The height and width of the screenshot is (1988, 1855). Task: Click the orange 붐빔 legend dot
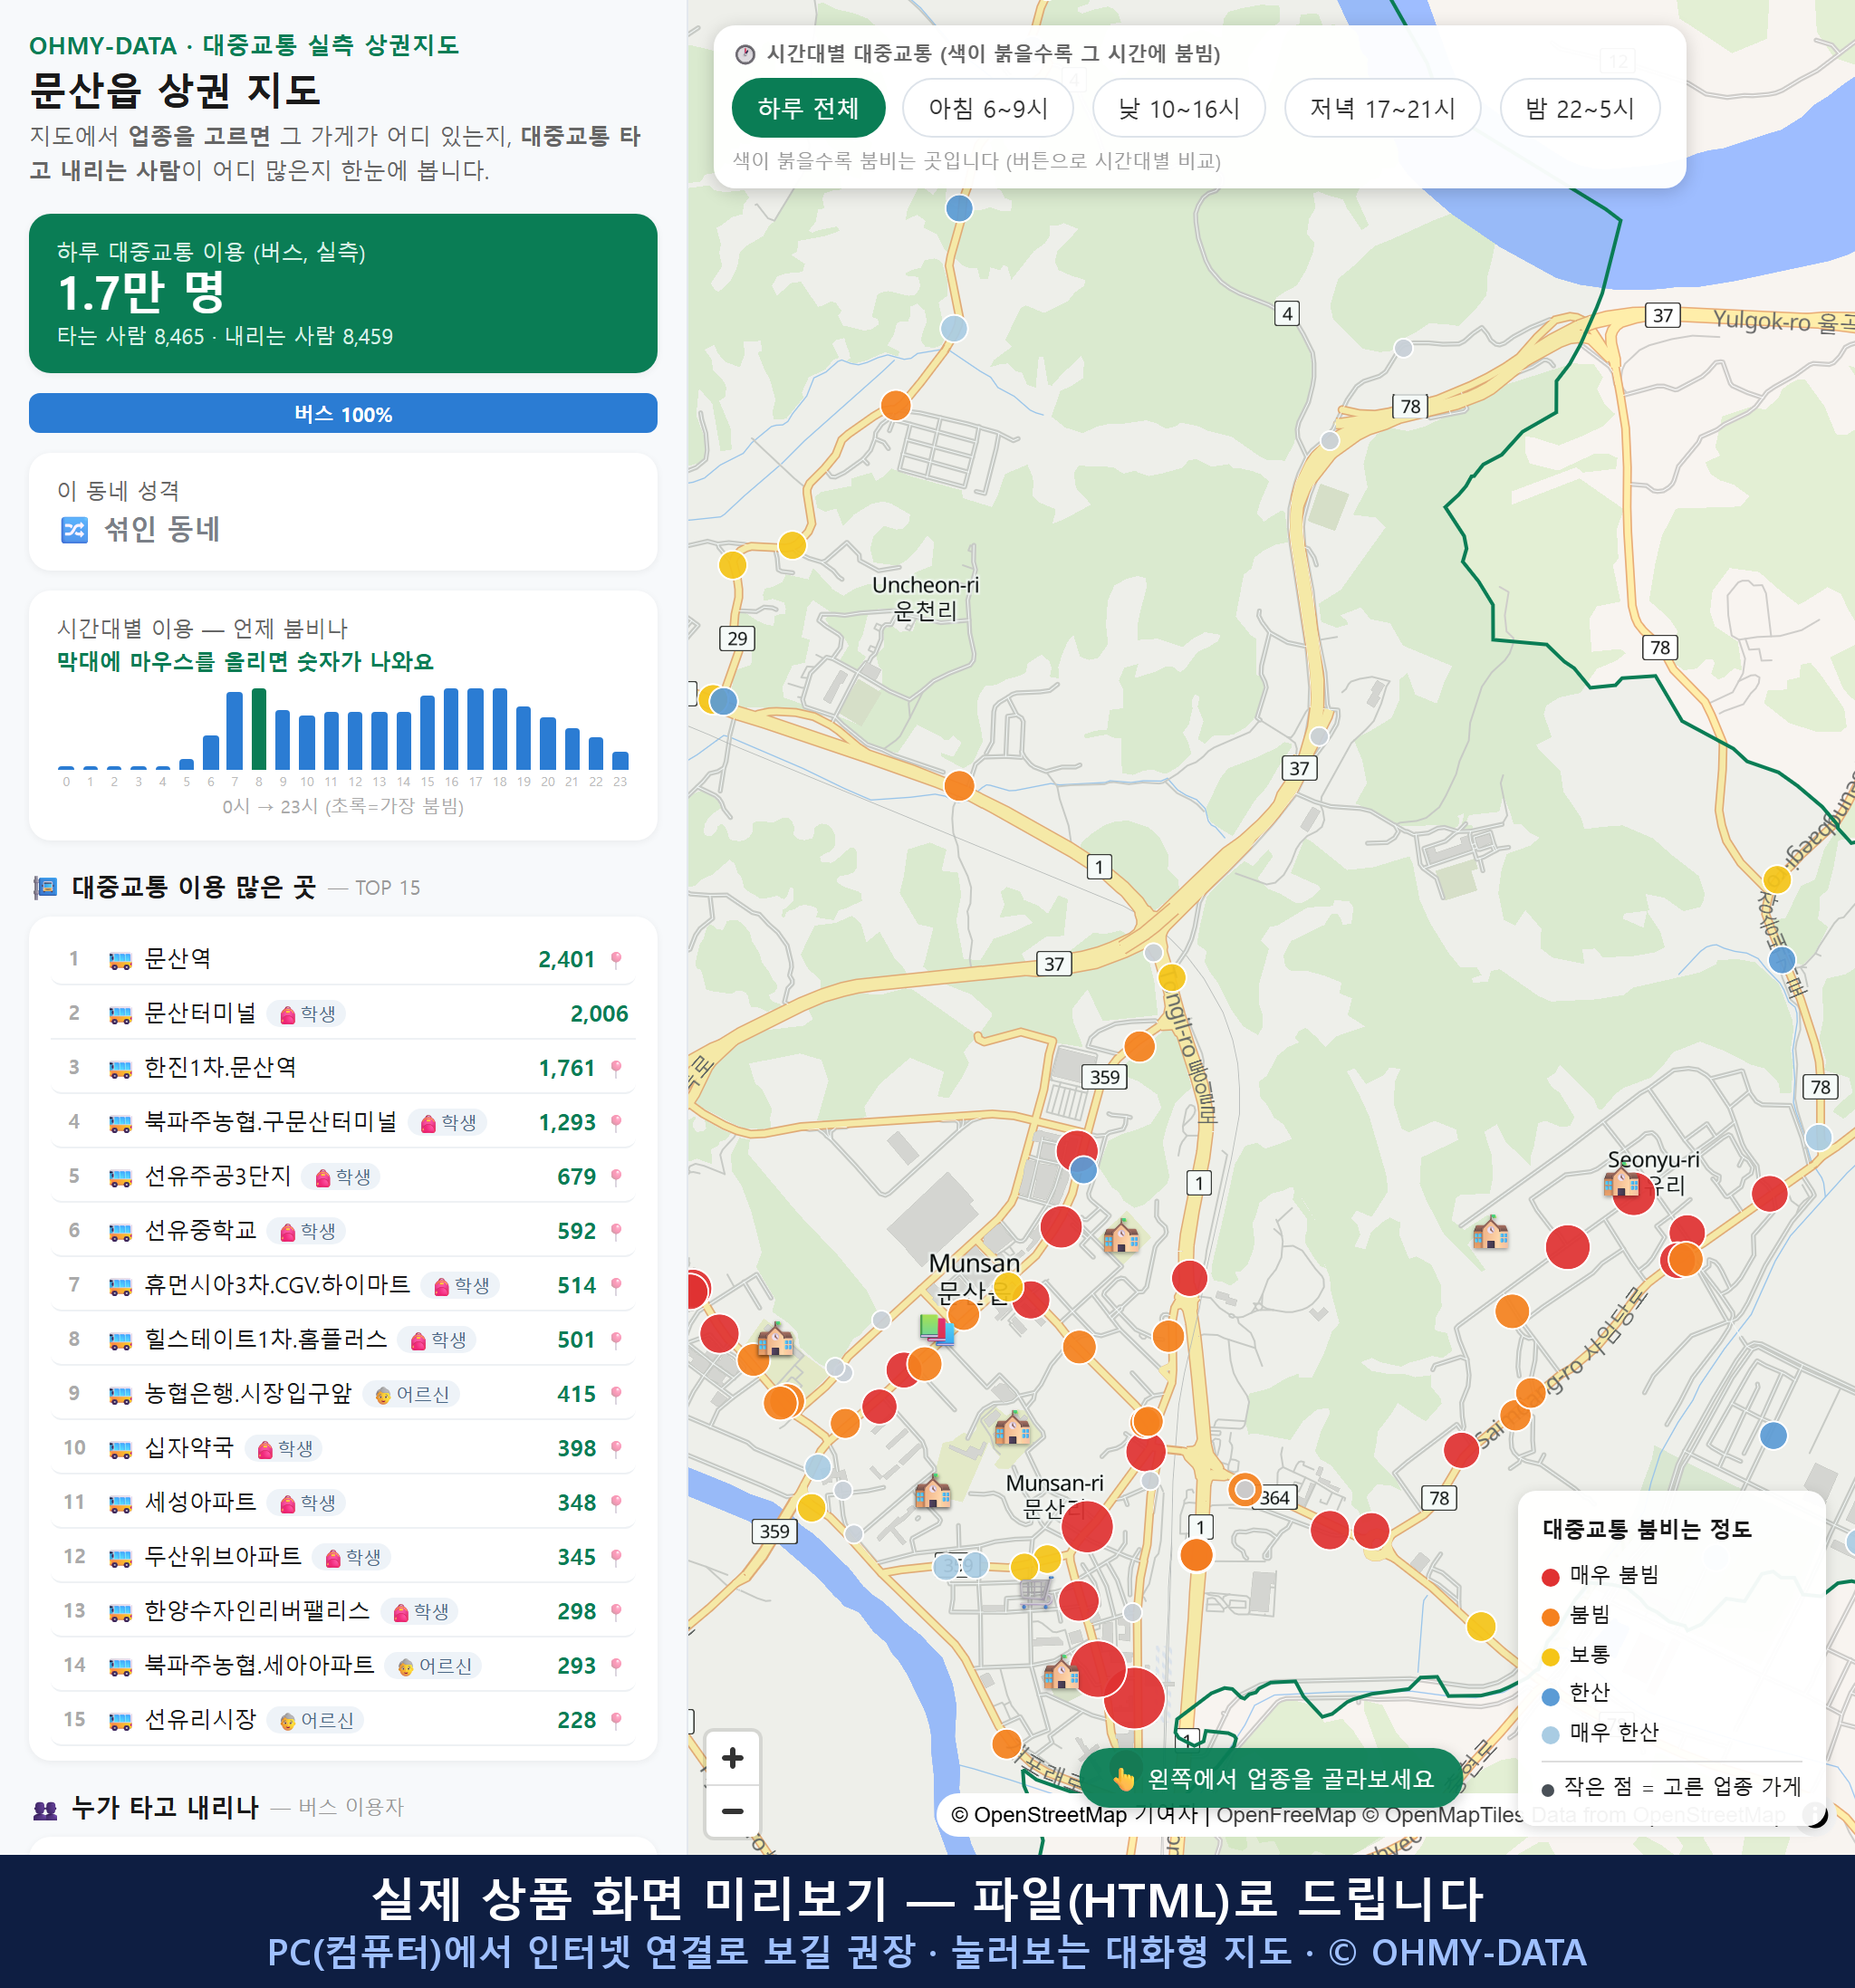pos(1550,1617)
